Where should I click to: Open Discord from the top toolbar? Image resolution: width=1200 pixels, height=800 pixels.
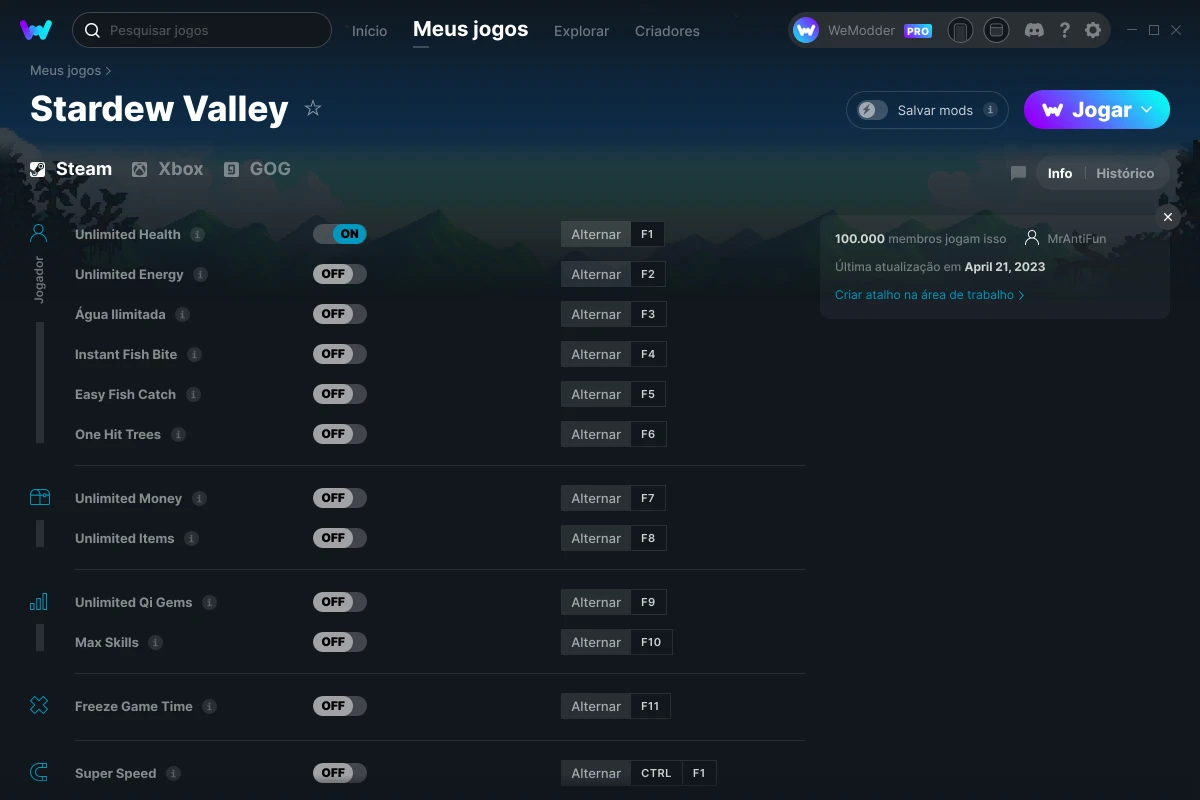point(1034,30)
